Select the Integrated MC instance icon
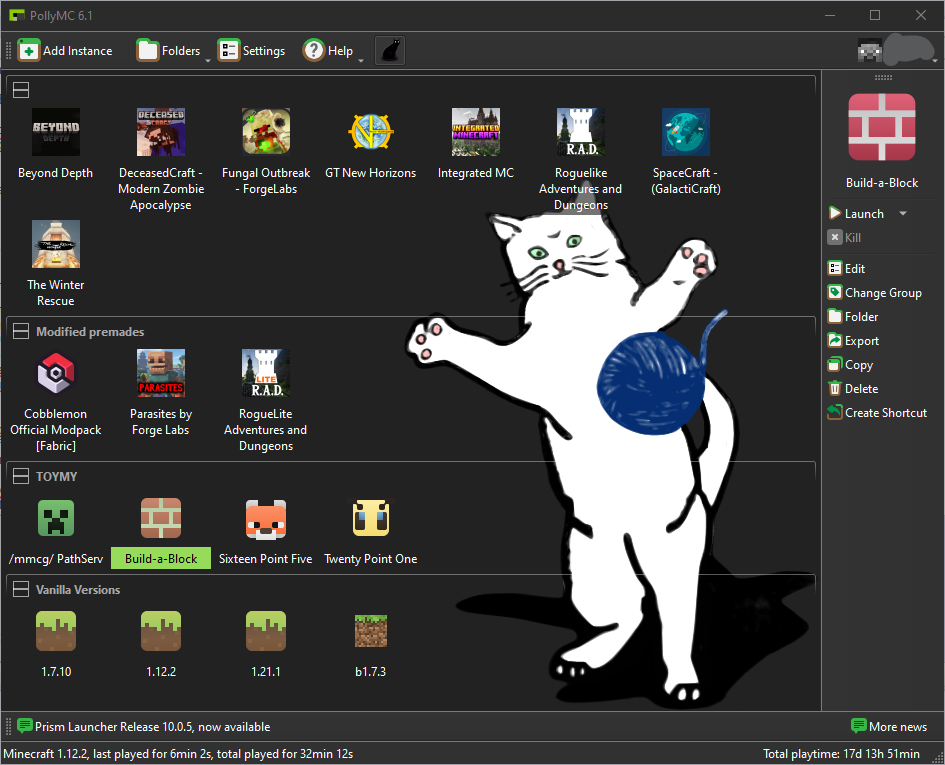Image resolution: width=945 pixels, height=765 pixels. [476, 132]
